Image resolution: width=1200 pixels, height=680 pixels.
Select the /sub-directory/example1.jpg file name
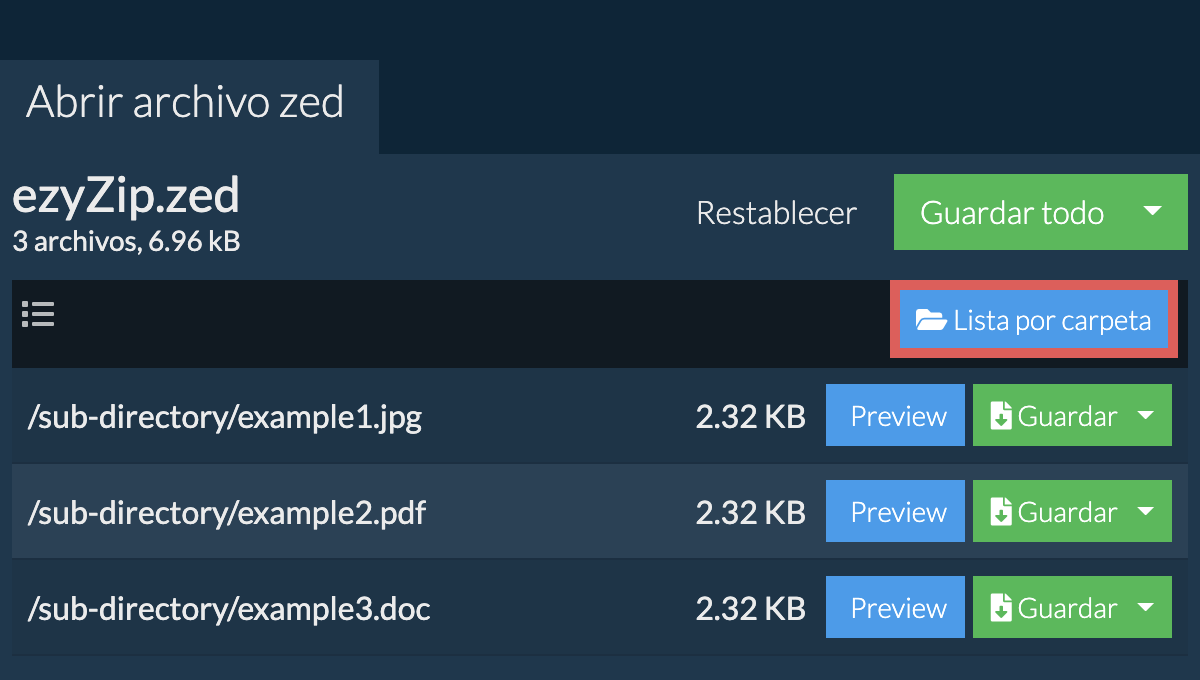coord(225,417)
